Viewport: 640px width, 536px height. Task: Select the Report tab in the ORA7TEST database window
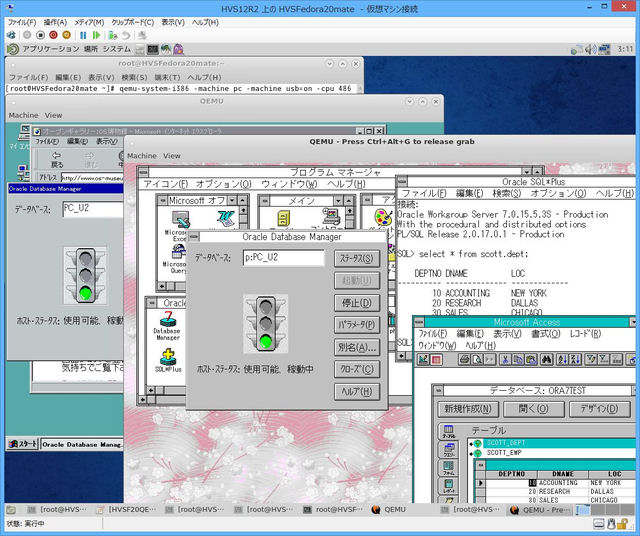[449, 486]
